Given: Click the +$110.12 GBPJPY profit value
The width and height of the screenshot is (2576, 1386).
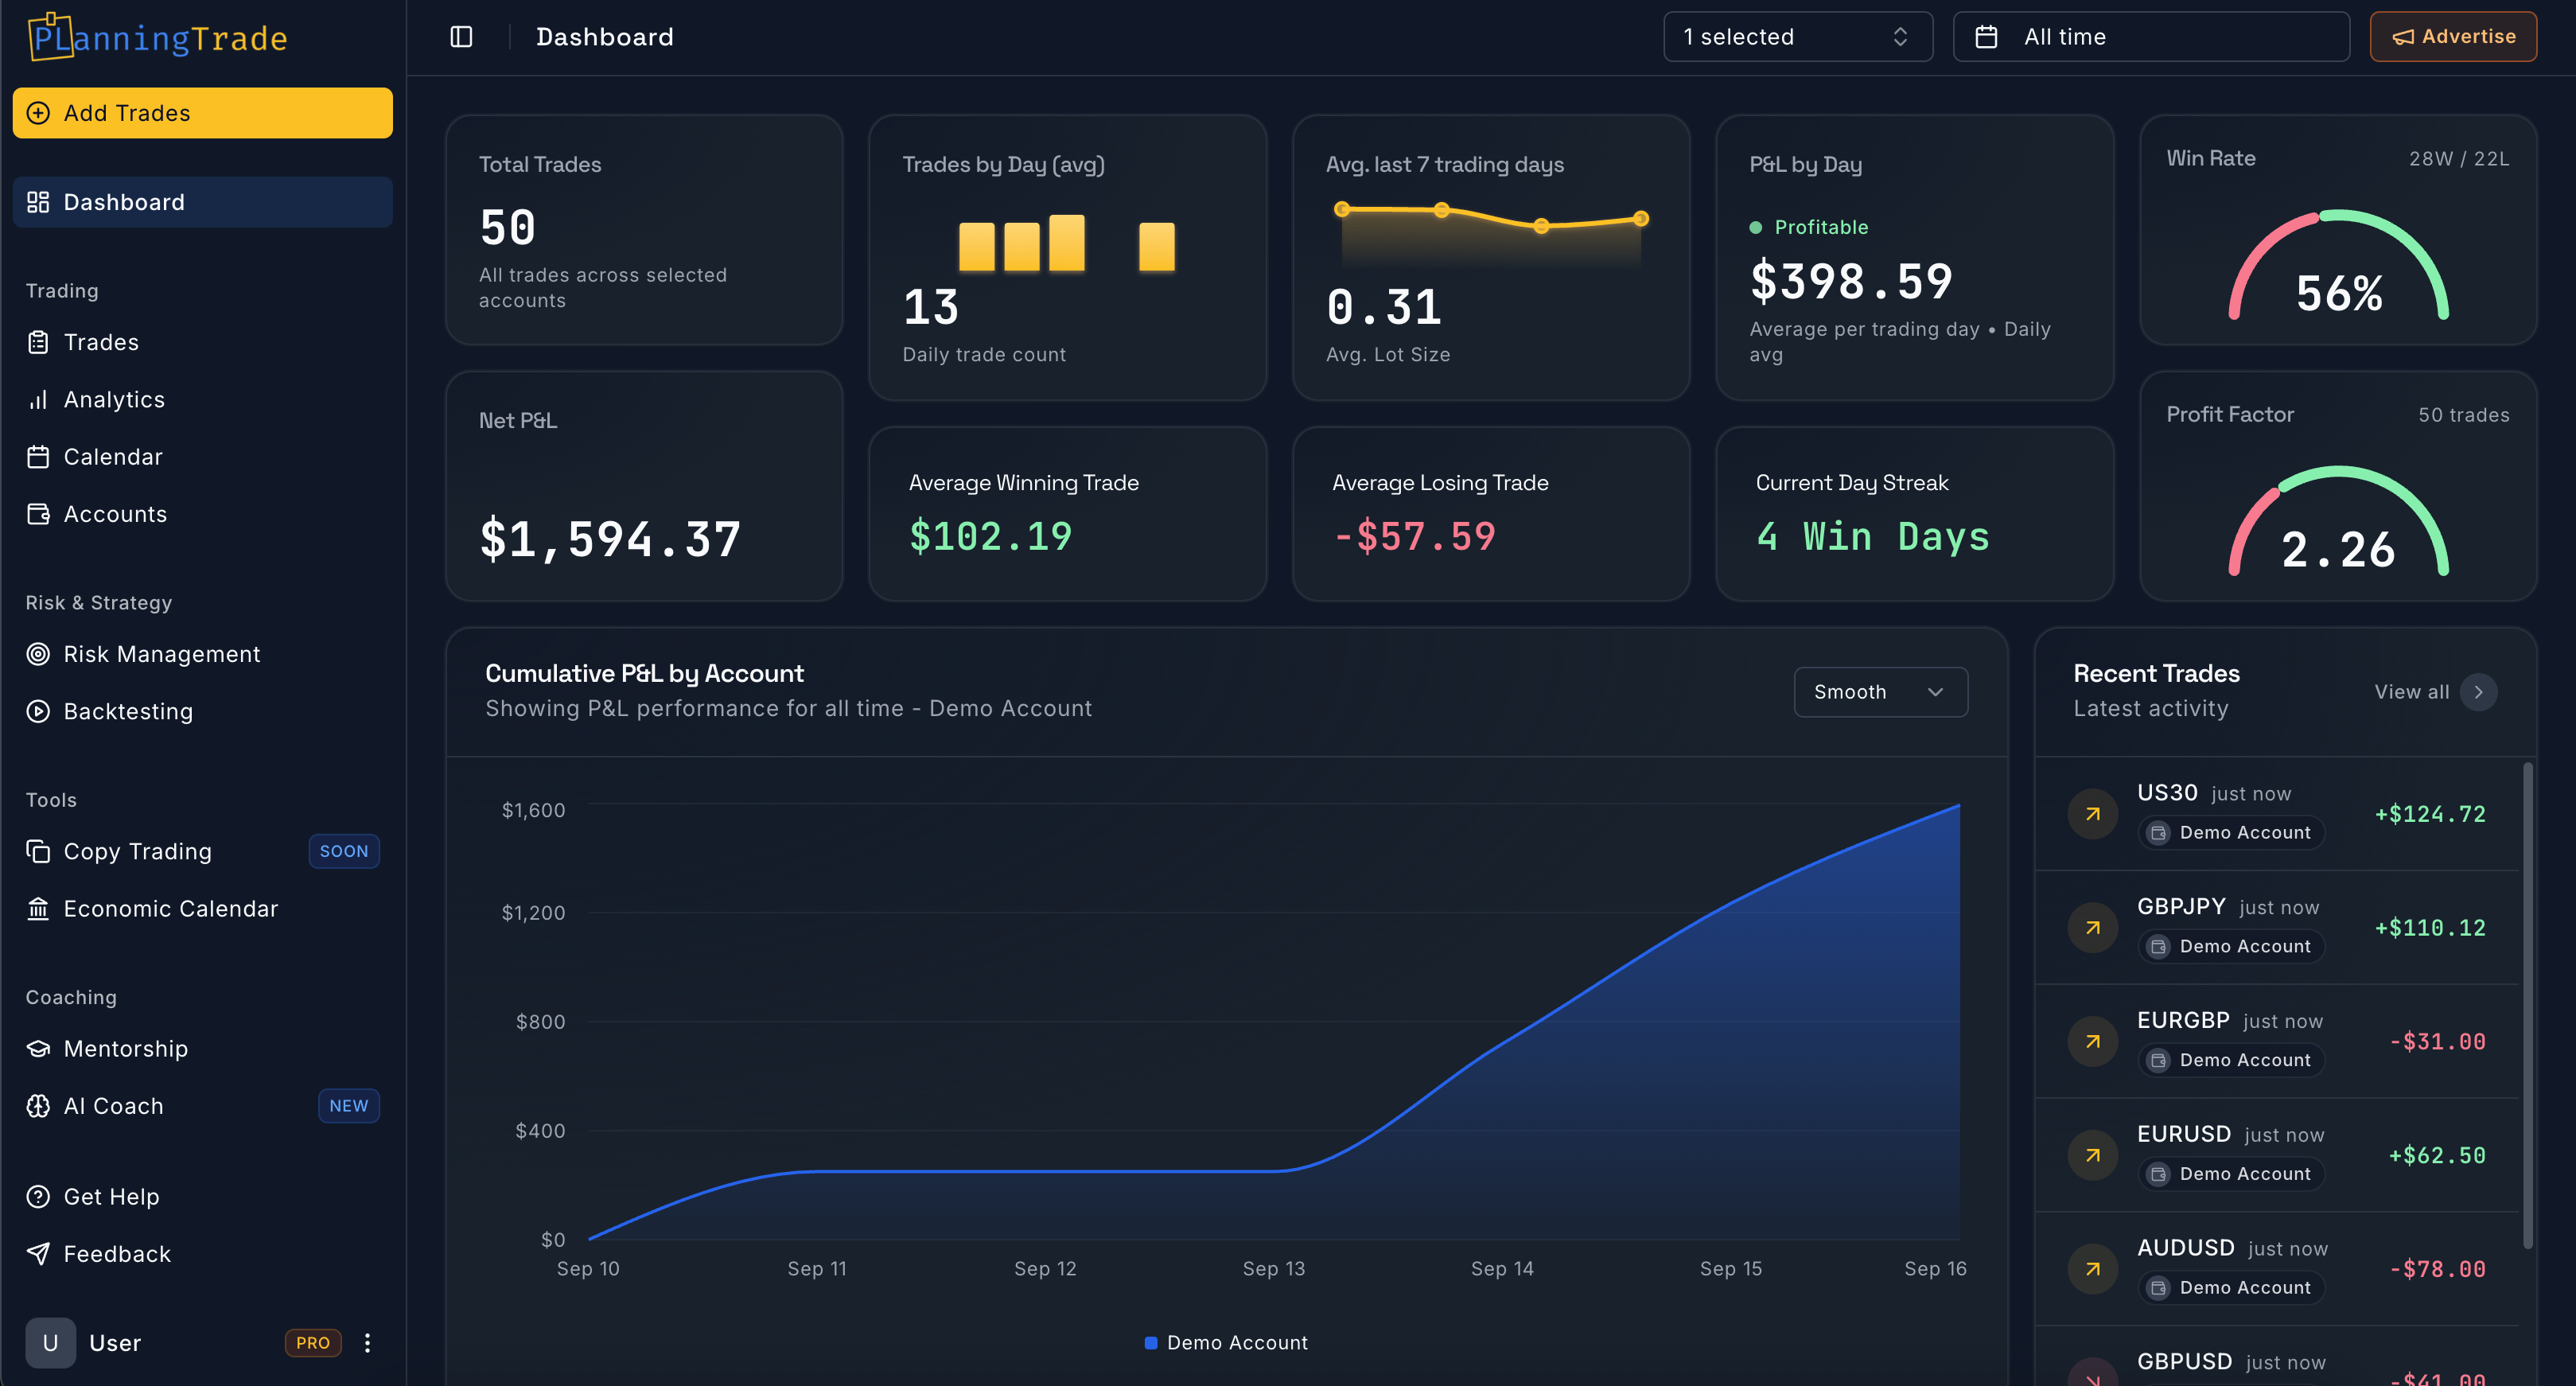Looking at the screenshot, I should pyautogui.click(x=2430, y=928).
